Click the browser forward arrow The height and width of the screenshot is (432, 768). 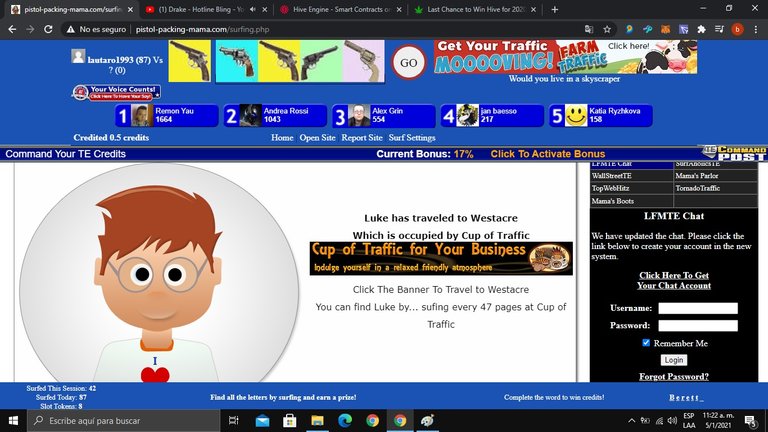click(30, 29)
